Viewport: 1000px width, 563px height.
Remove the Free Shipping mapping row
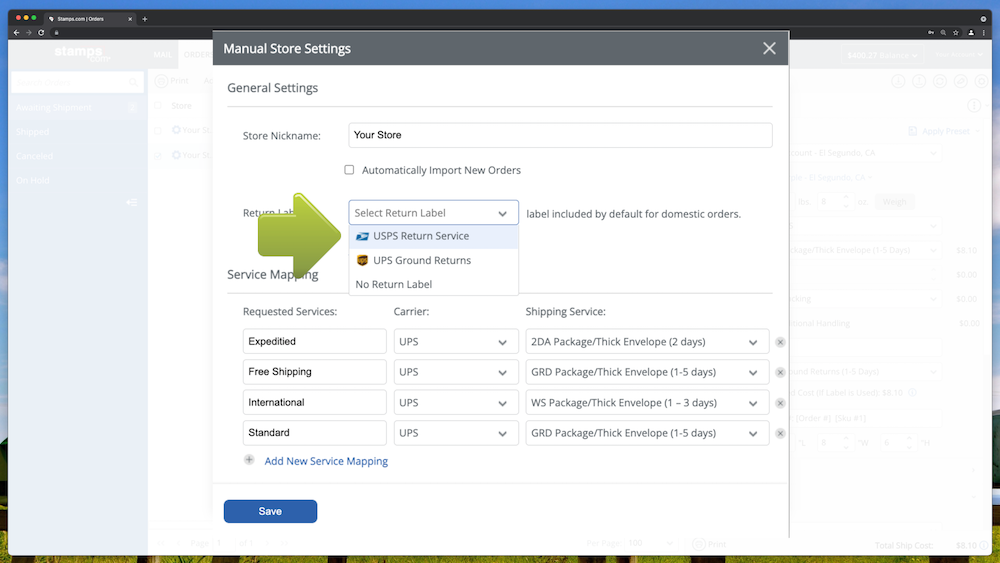click(x=780, y=372)
